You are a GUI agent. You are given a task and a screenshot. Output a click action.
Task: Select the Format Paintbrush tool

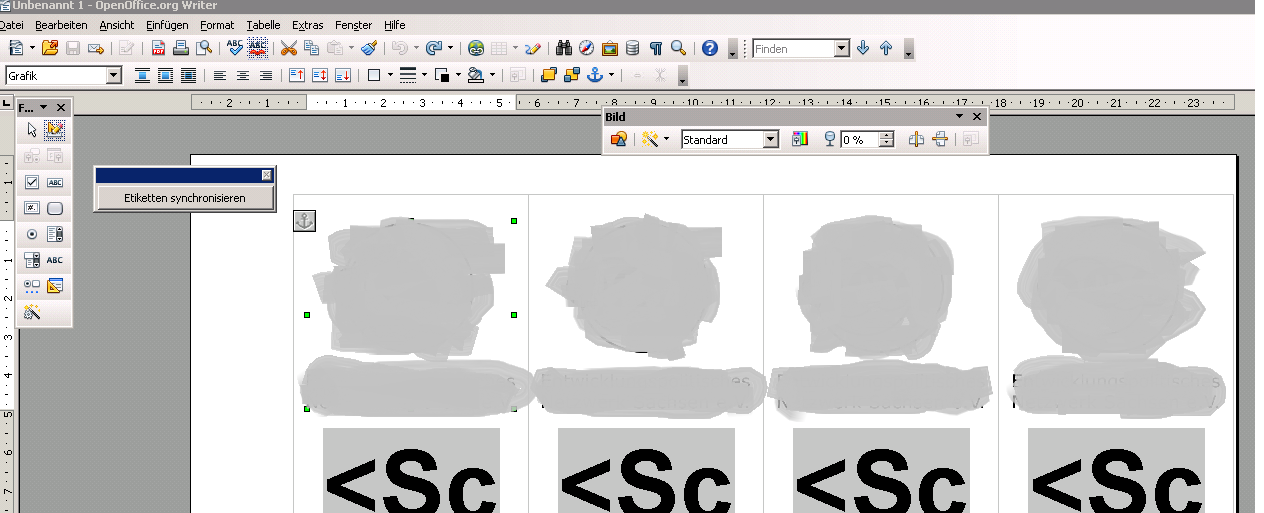click(369, 48)
